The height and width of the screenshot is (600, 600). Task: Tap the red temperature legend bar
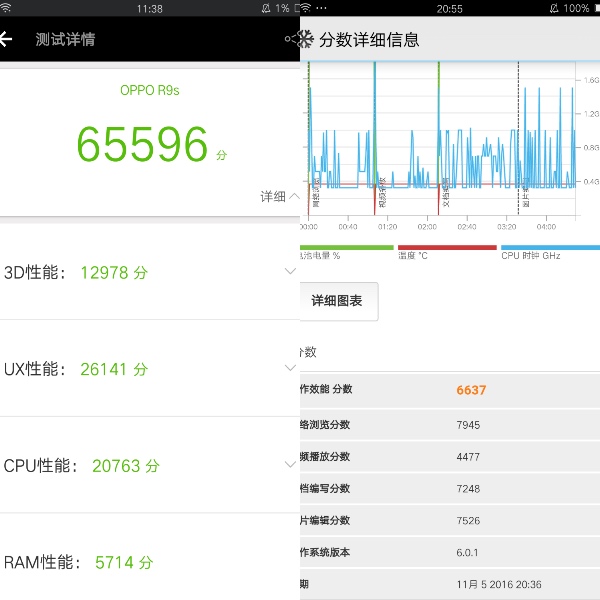coord(447,248)
